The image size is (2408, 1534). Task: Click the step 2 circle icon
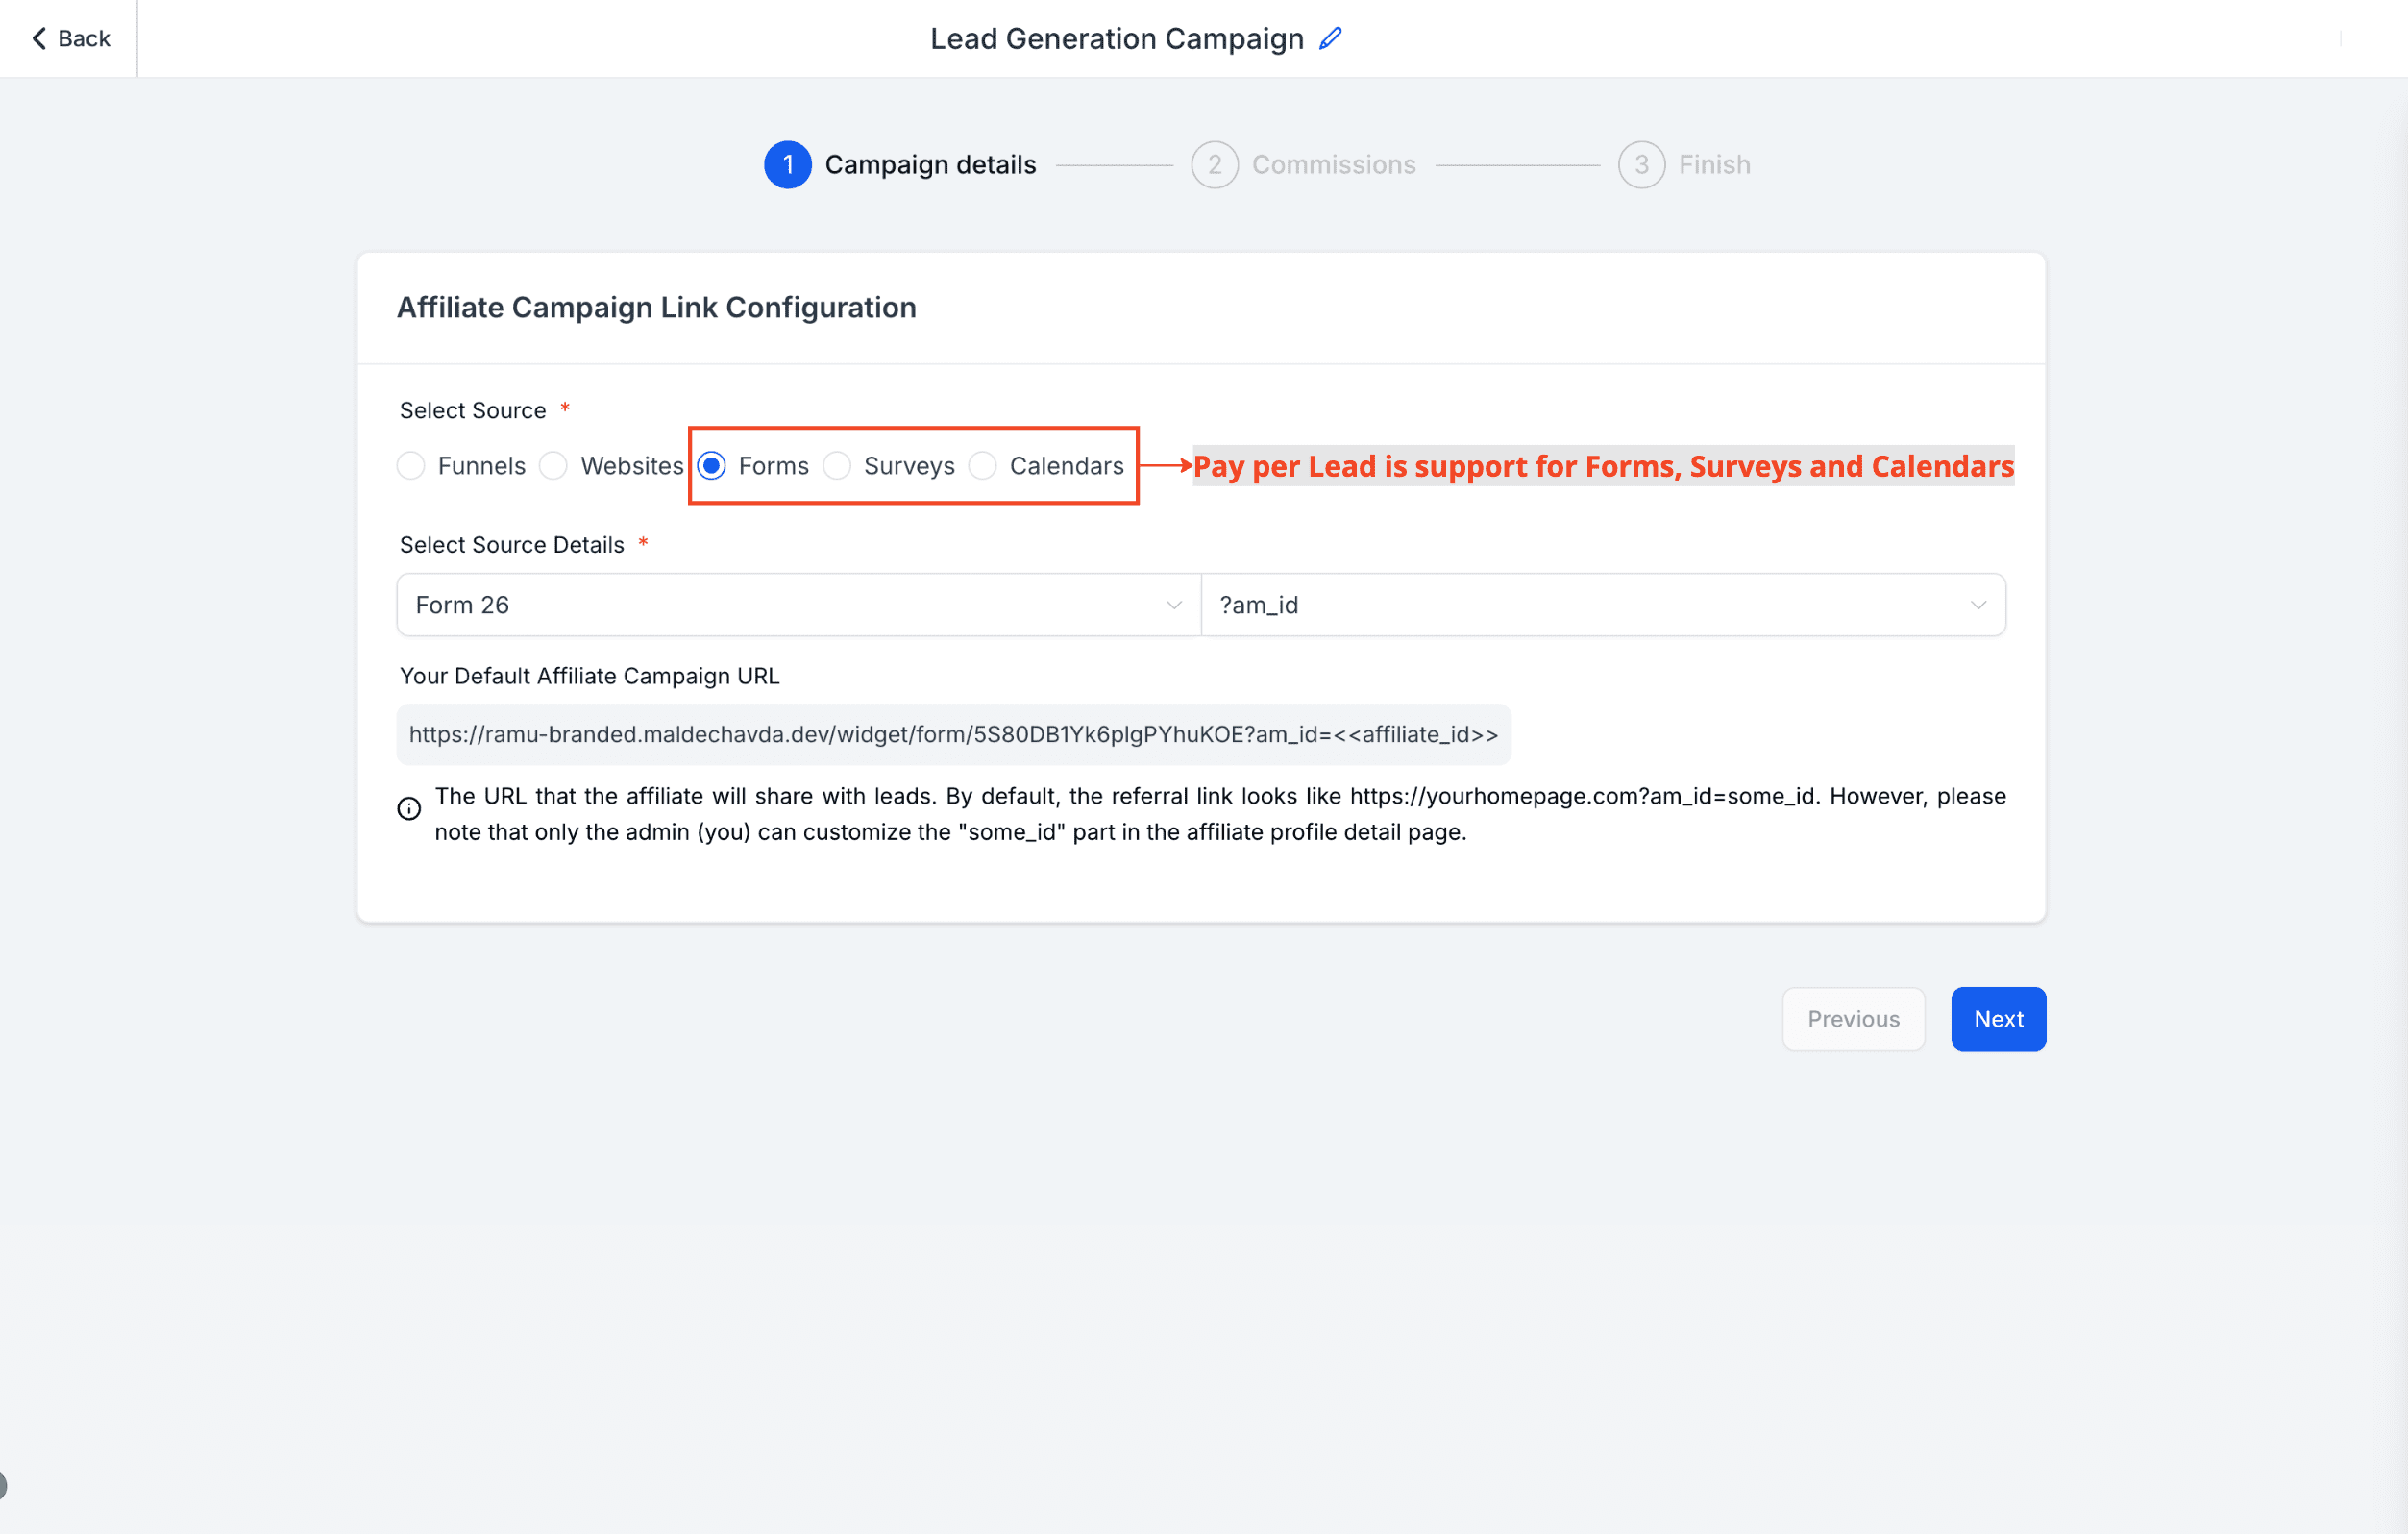pos(1214,165)
